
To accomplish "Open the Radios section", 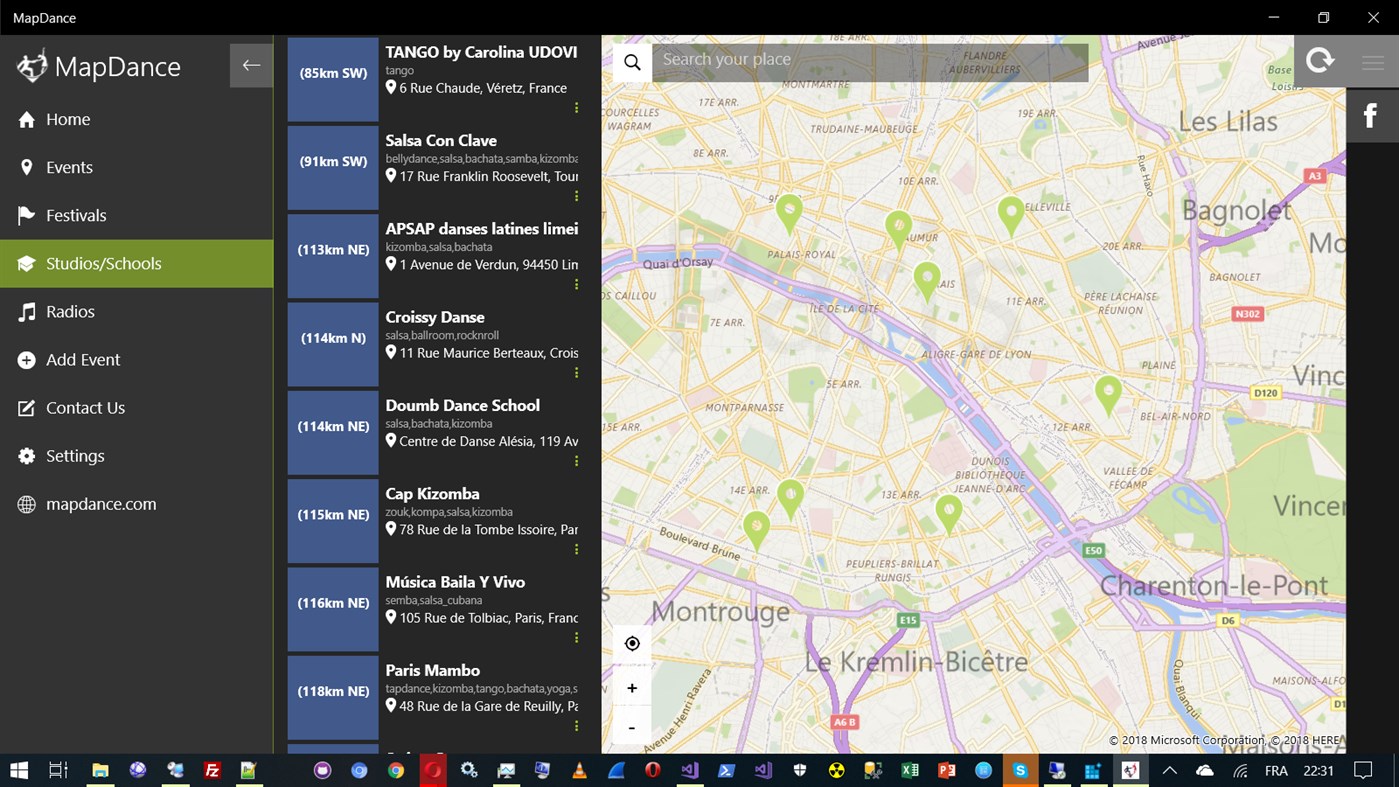I will 137,312.
